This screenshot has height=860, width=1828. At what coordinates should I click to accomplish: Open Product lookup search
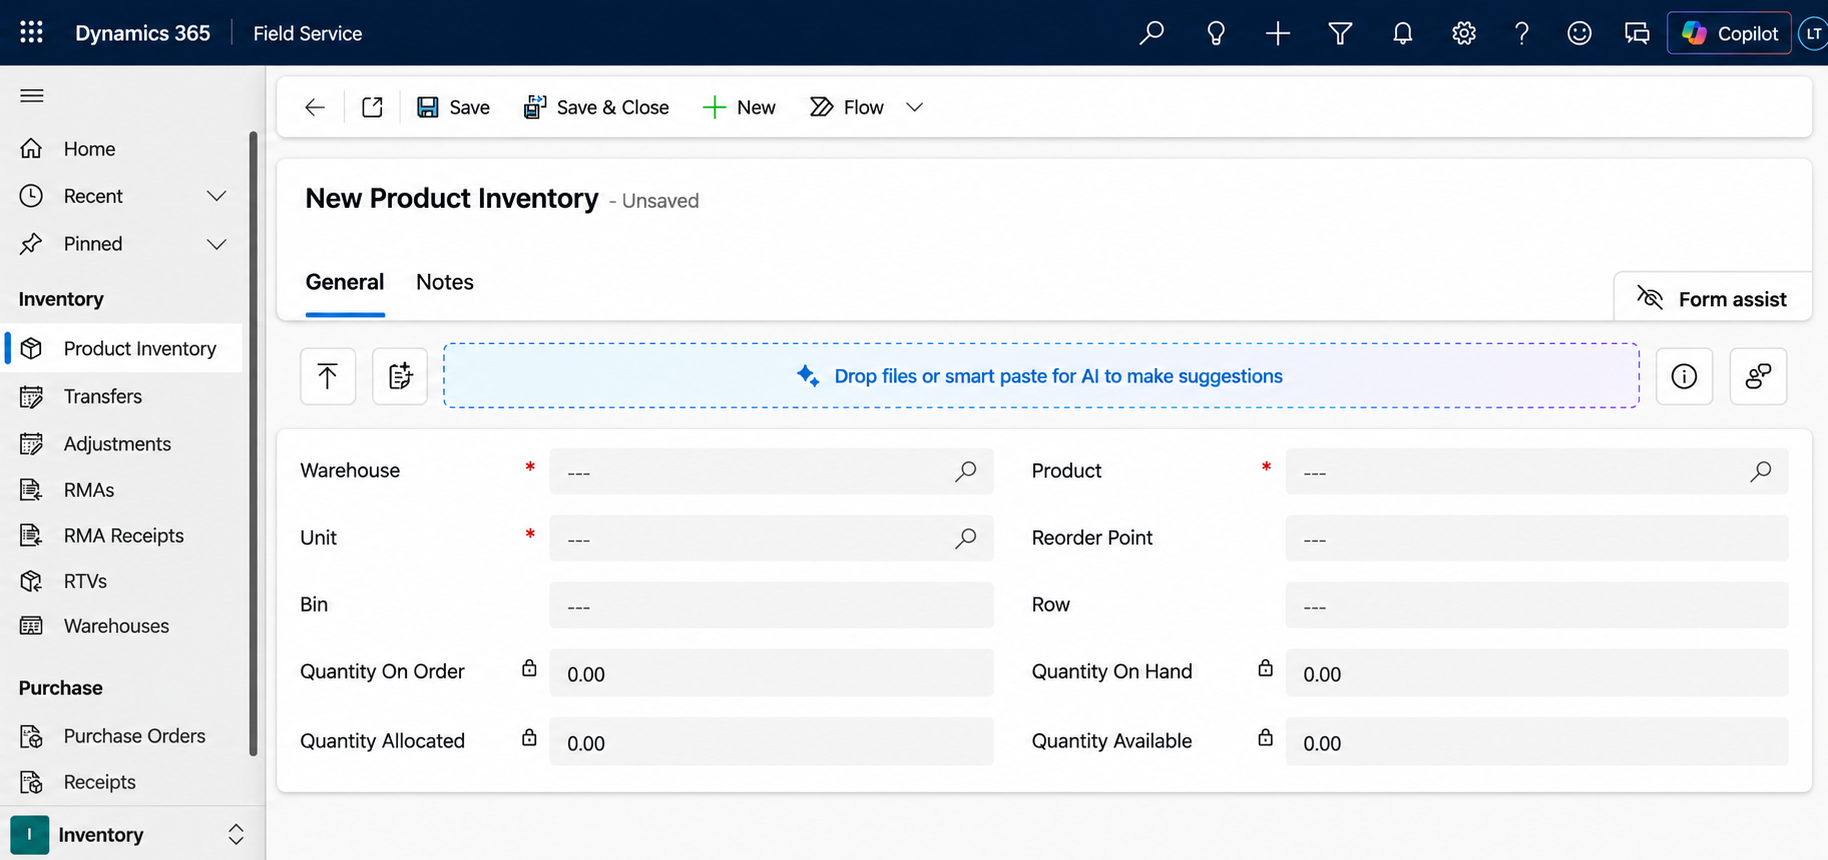pyautogui.click(x=1761, y=471)
